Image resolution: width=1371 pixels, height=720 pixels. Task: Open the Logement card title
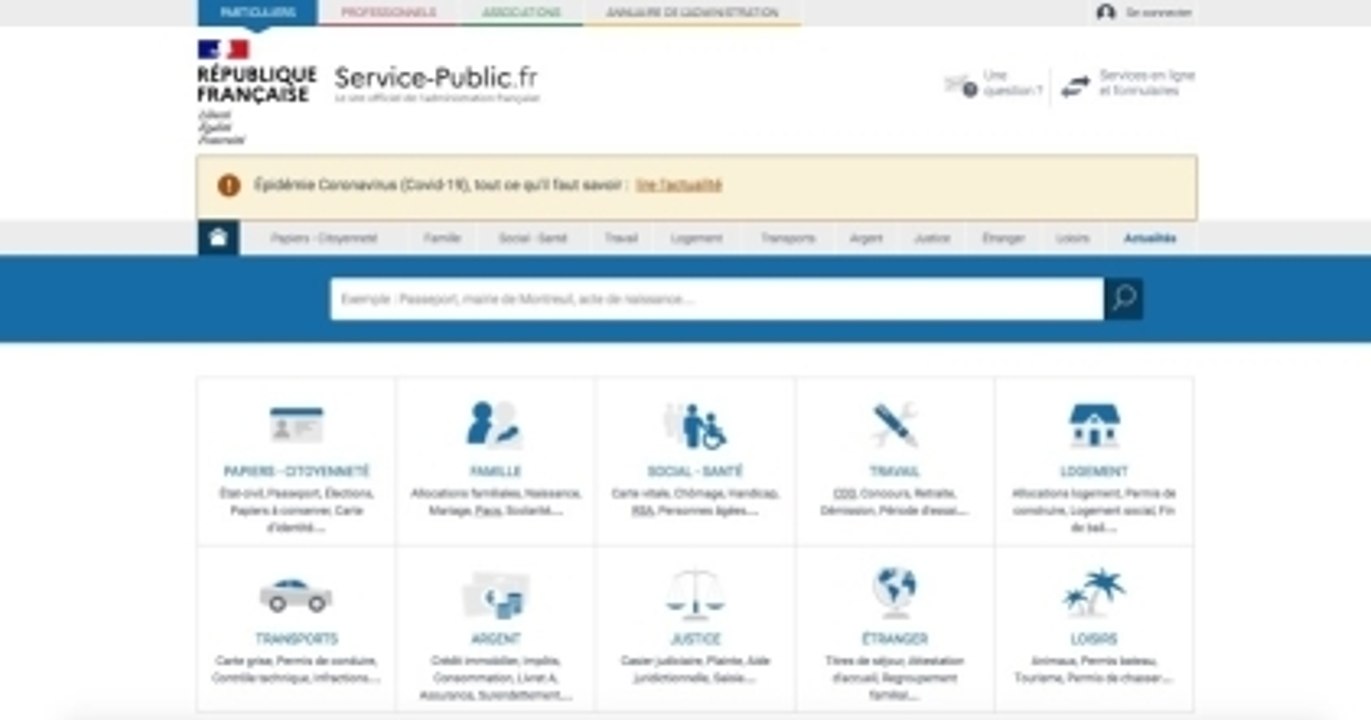(x=1094, y=471)
